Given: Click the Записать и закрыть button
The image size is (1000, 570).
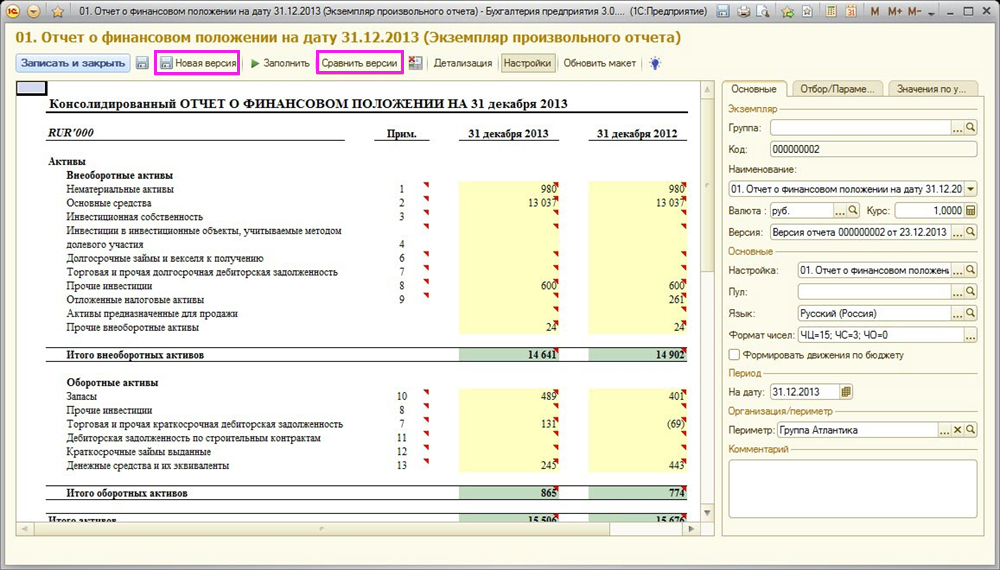Looking at the screenshot, I should pyautogui.click(x=72, y=63).
